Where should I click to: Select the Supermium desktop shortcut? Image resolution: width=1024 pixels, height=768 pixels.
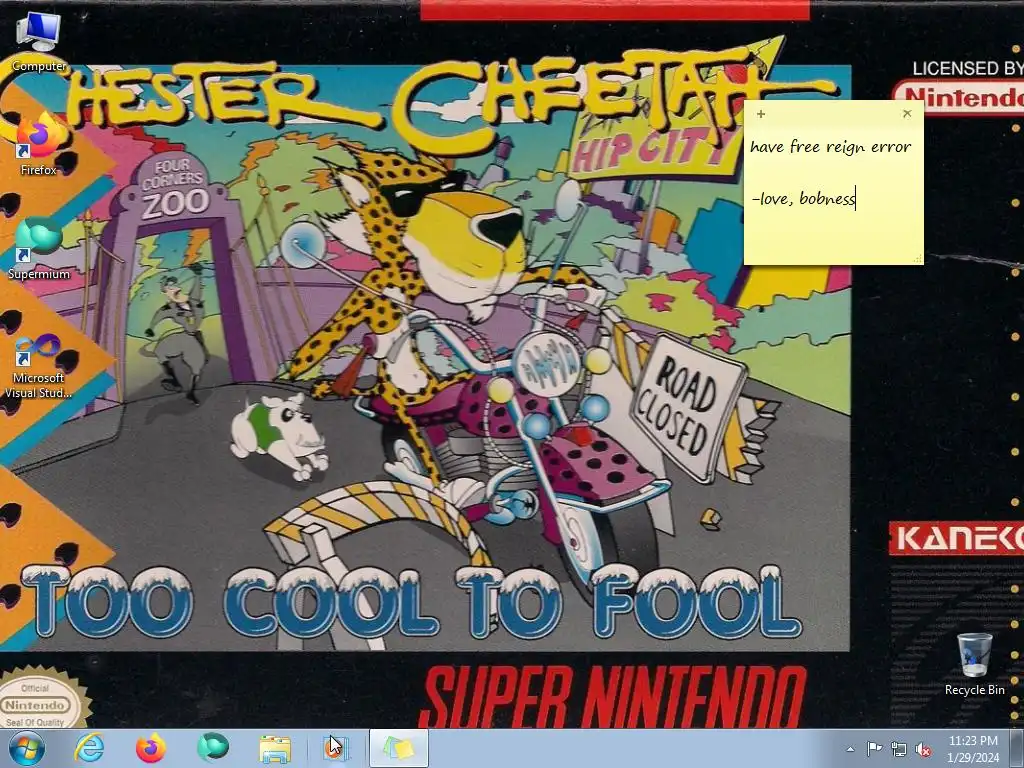click(x=39, y=248)
